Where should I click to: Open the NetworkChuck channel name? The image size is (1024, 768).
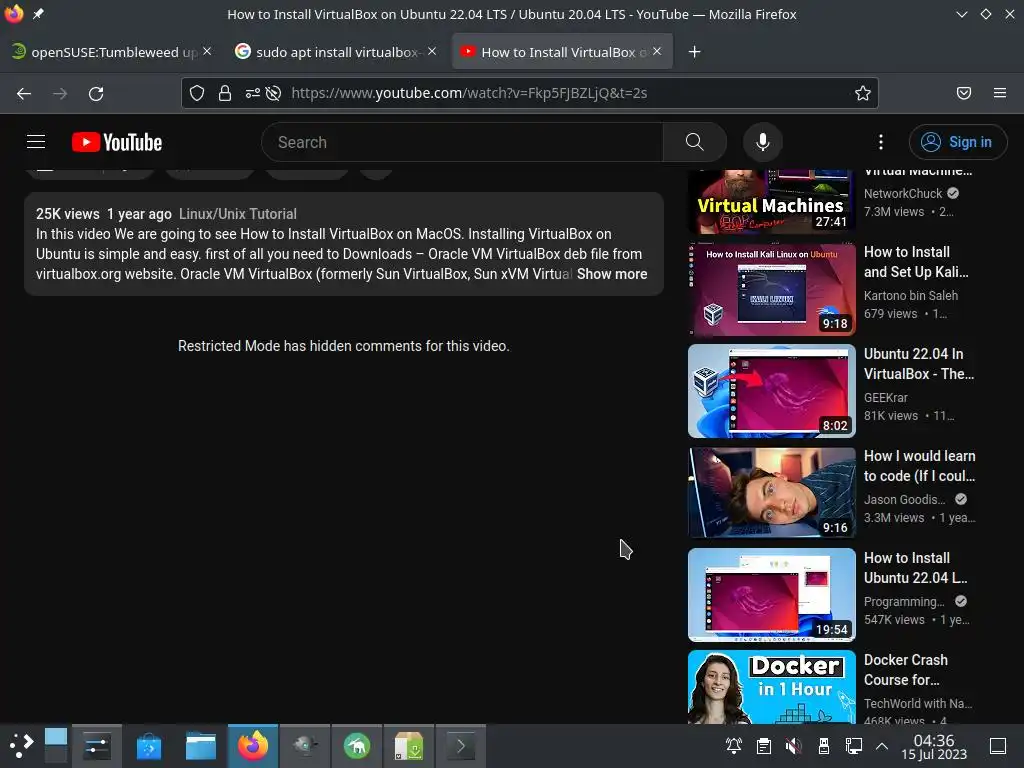(903, 193)
